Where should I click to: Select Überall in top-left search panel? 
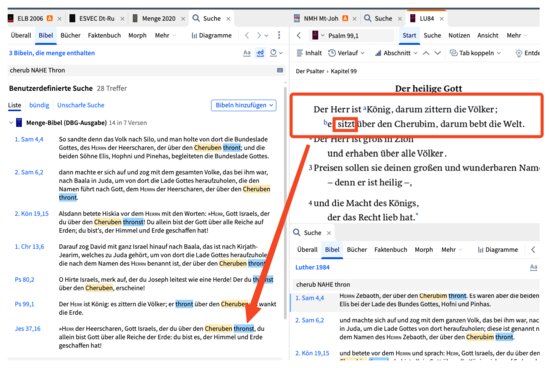click(21, 35)
